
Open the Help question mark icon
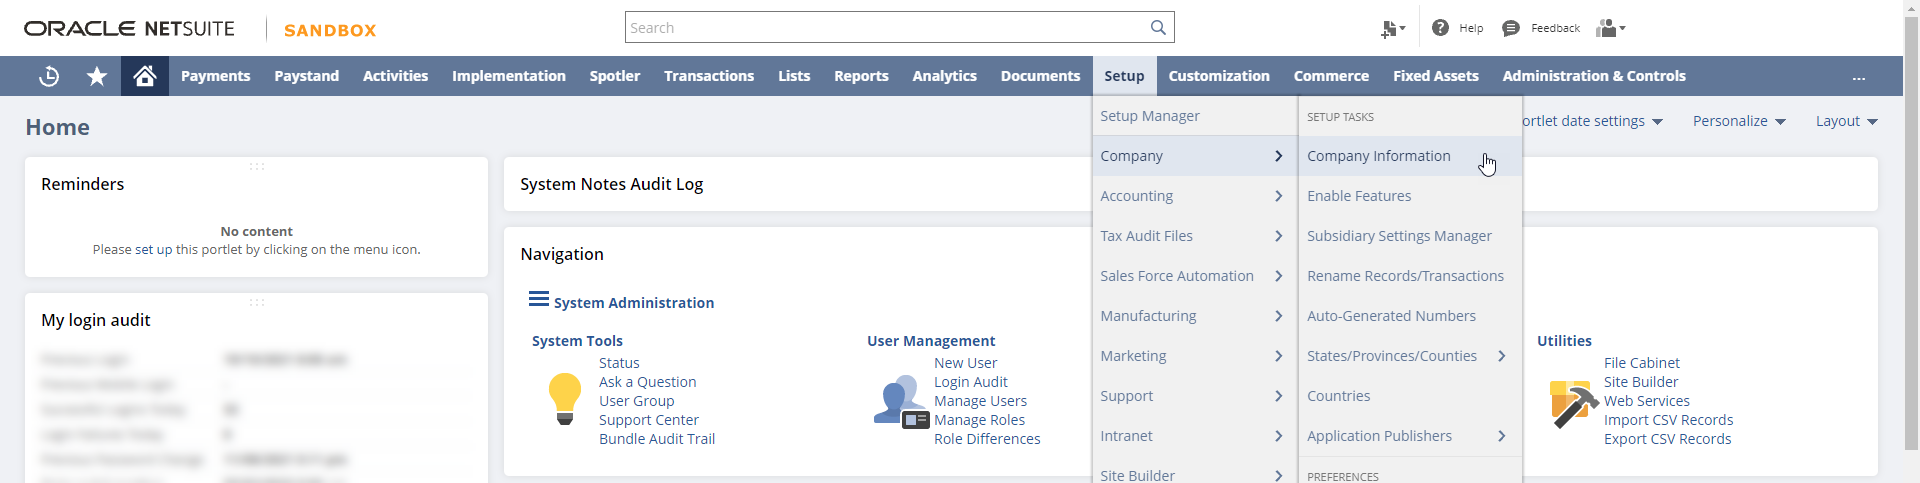[x=1440, y=28]
